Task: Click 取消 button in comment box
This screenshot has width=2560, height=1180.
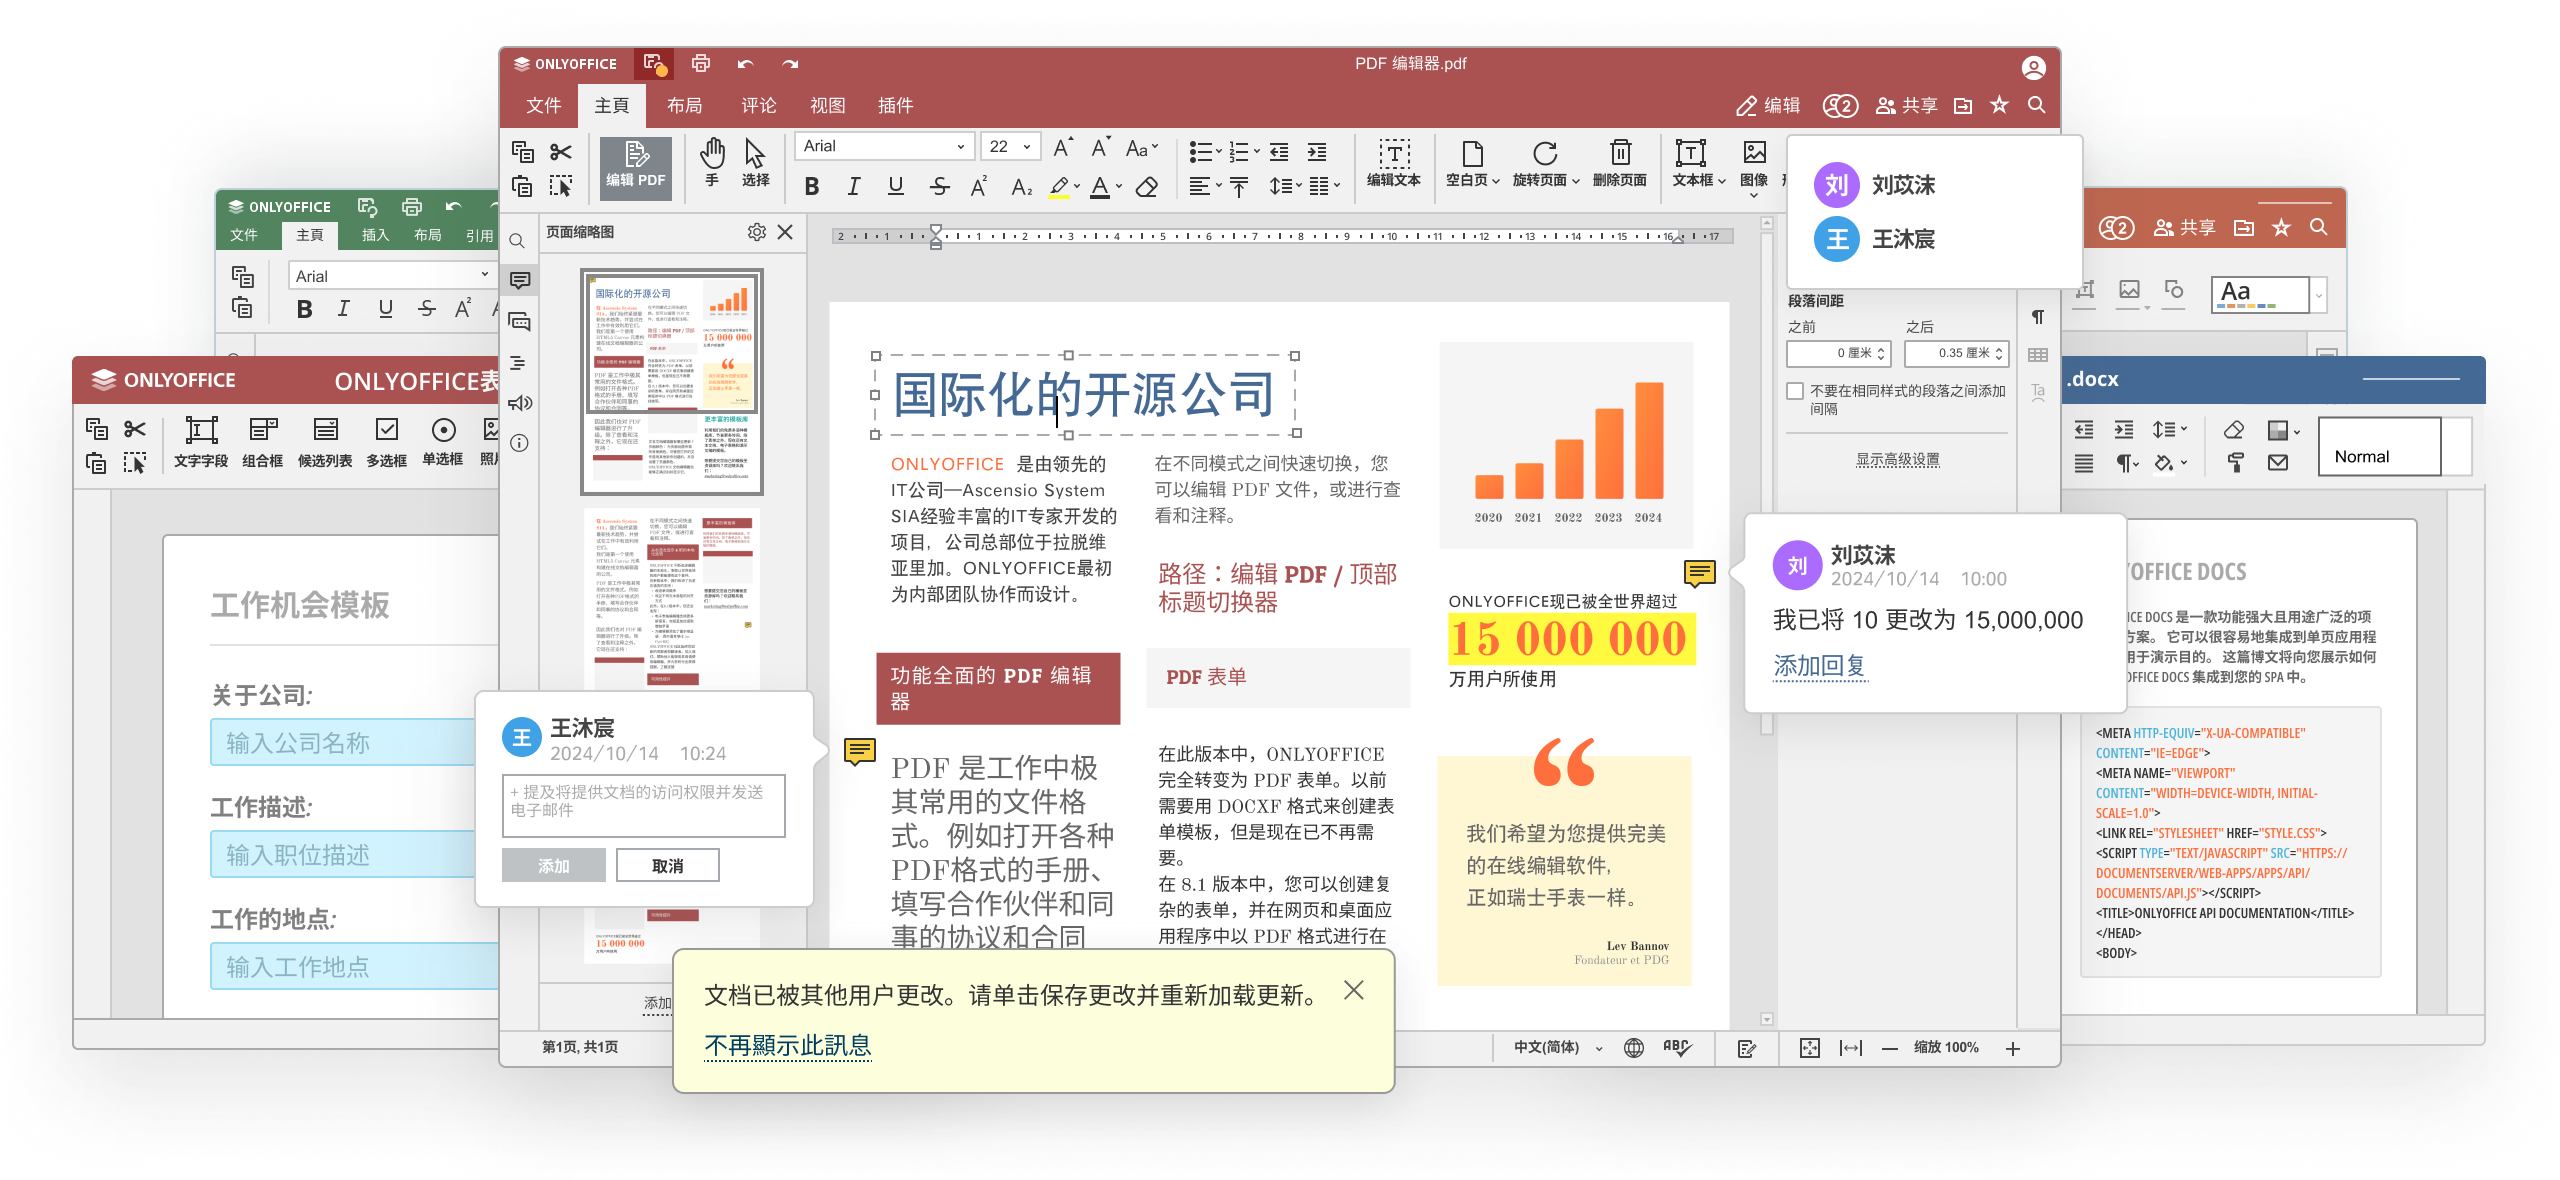Action: pos(667,866)
